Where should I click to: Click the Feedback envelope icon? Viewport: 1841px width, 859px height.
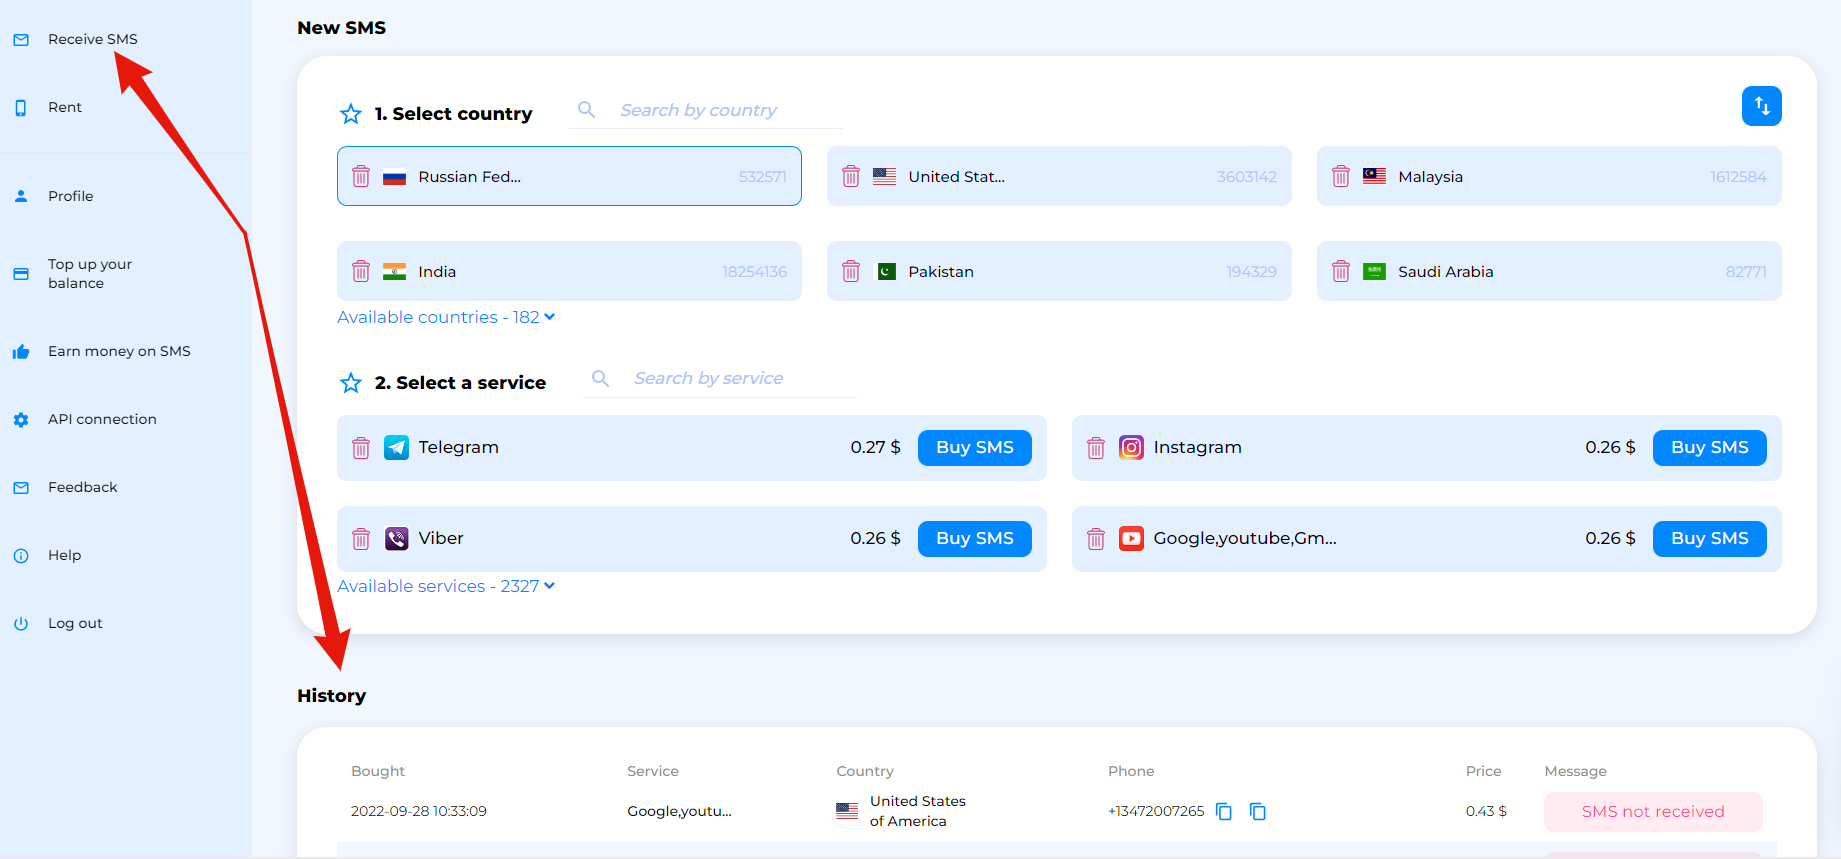coord(21,488)
